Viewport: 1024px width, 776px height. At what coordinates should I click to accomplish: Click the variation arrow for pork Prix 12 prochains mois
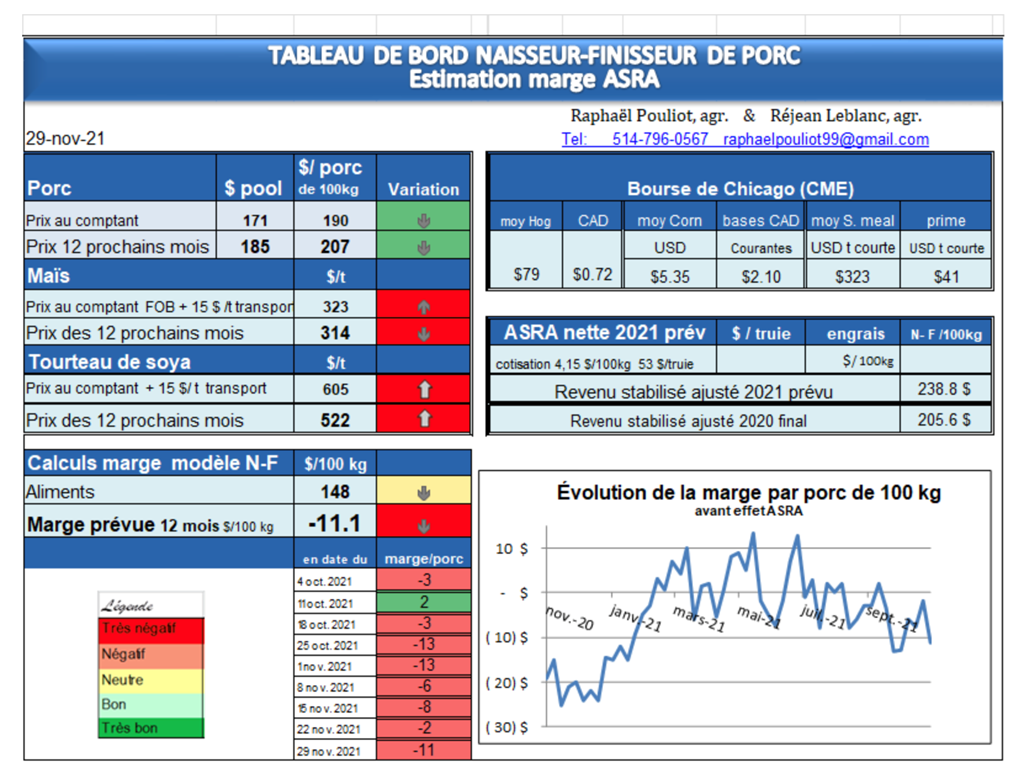[424, 246]
